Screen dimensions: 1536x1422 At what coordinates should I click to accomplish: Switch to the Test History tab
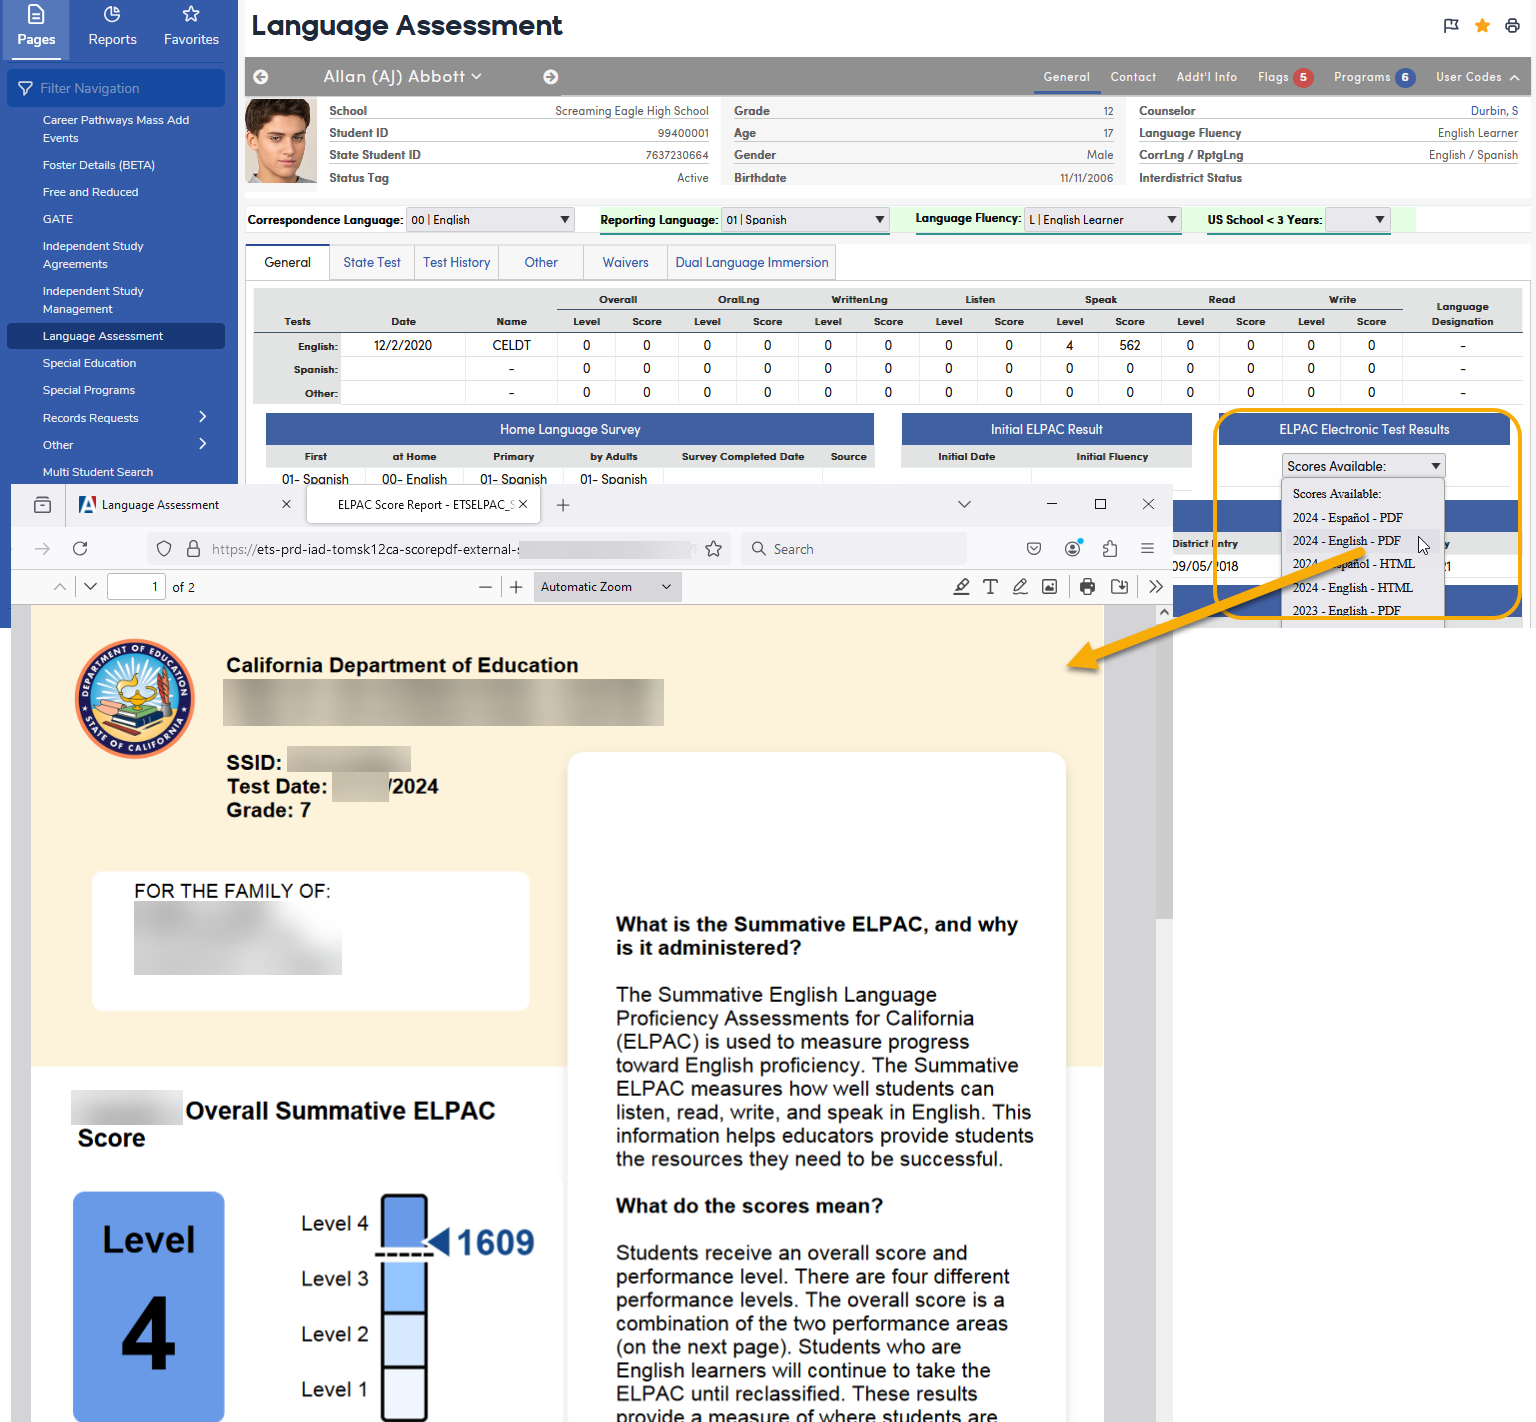coord(456,262)
